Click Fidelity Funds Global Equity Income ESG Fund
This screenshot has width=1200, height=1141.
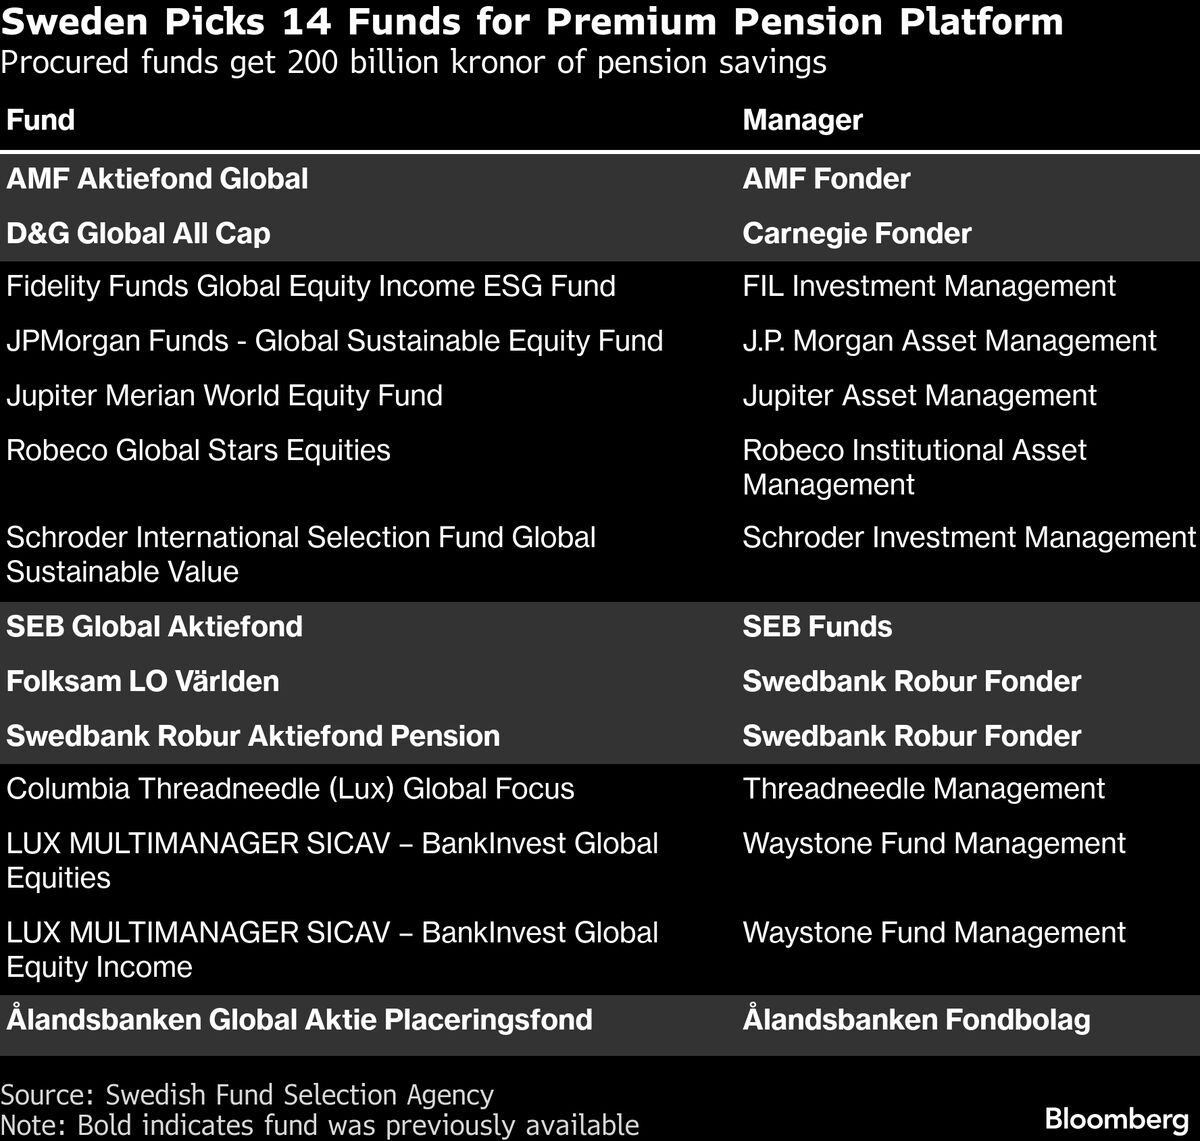310,287
